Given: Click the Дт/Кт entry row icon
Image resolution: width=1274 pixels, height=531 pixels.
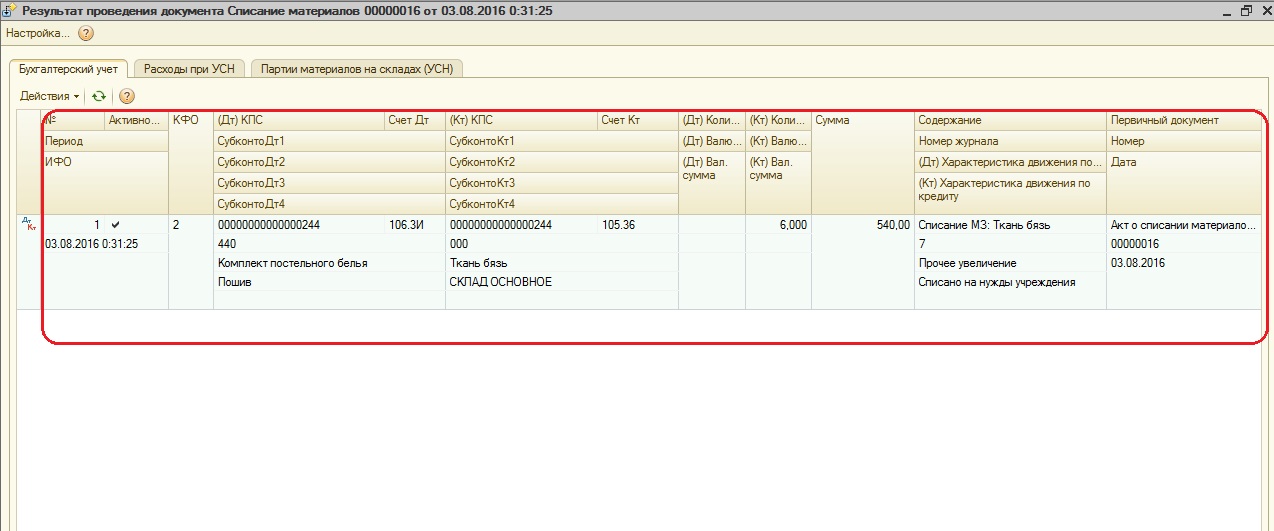Looking at the screenshot, I should (28, 224).
